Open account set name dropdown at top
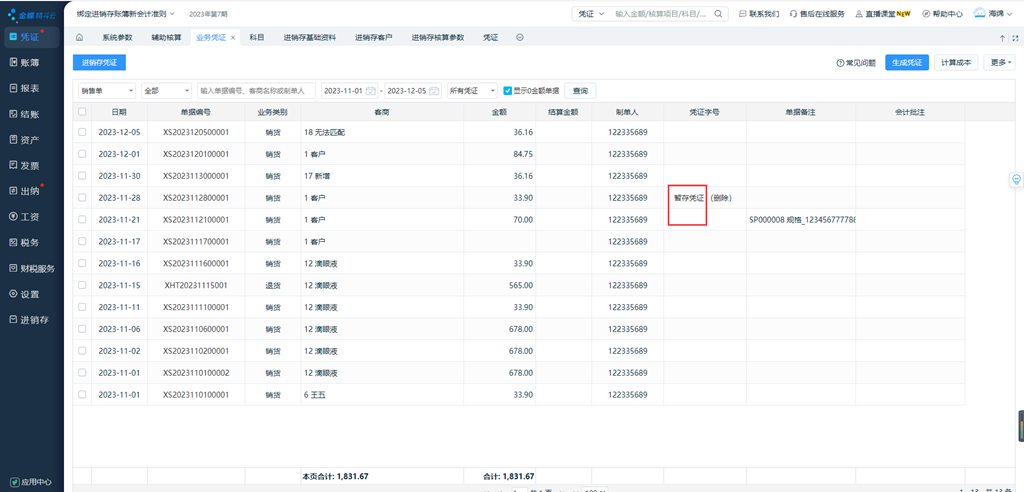The width and height of the screenshot is (1024, 492). tap(125, 14)
